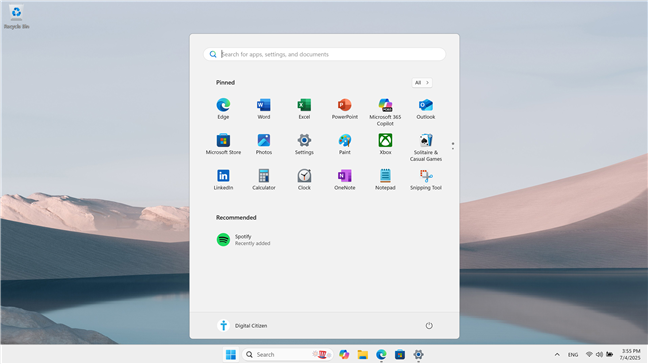Open the Clock app
Image resolution: width=648 pixels, height=364 pixels.
(304, 179)
